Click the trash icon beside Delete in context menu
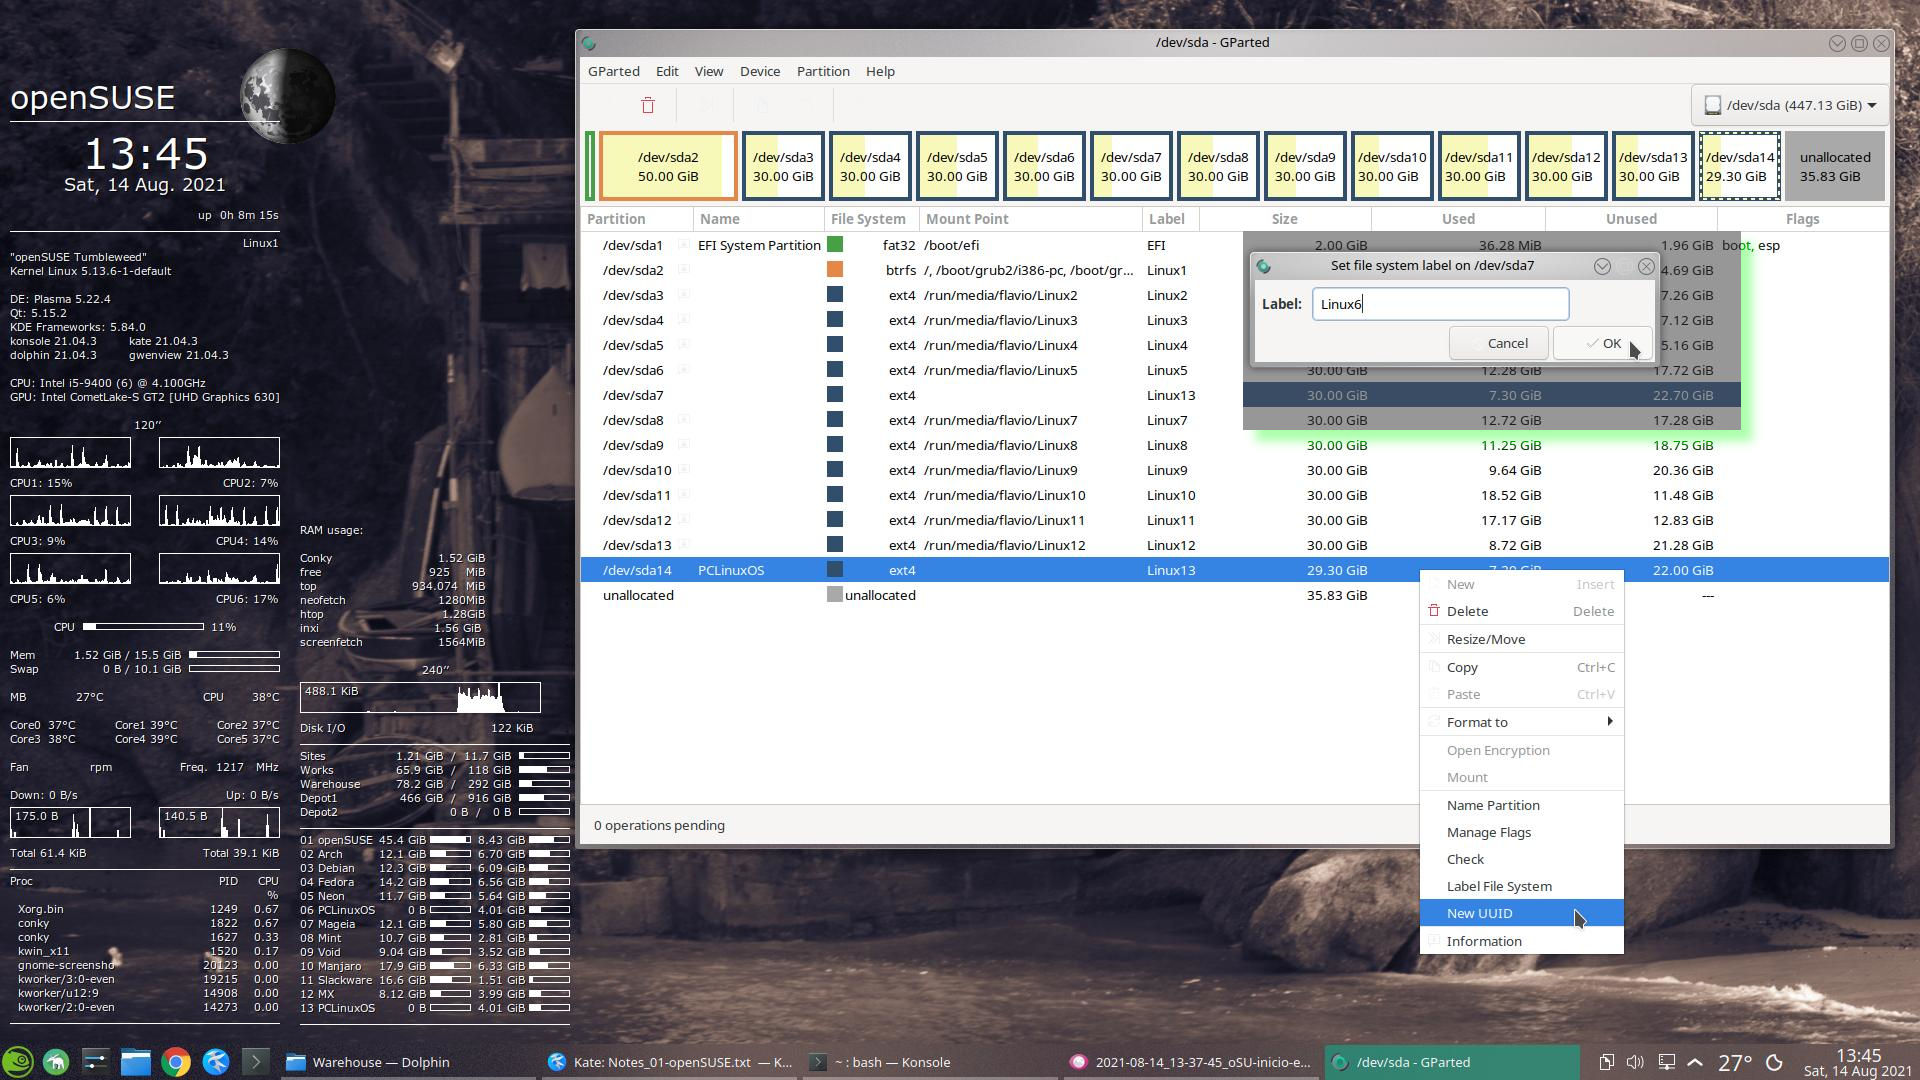This screenshot has width=1920, height=1080. [x=1434, y=611]
